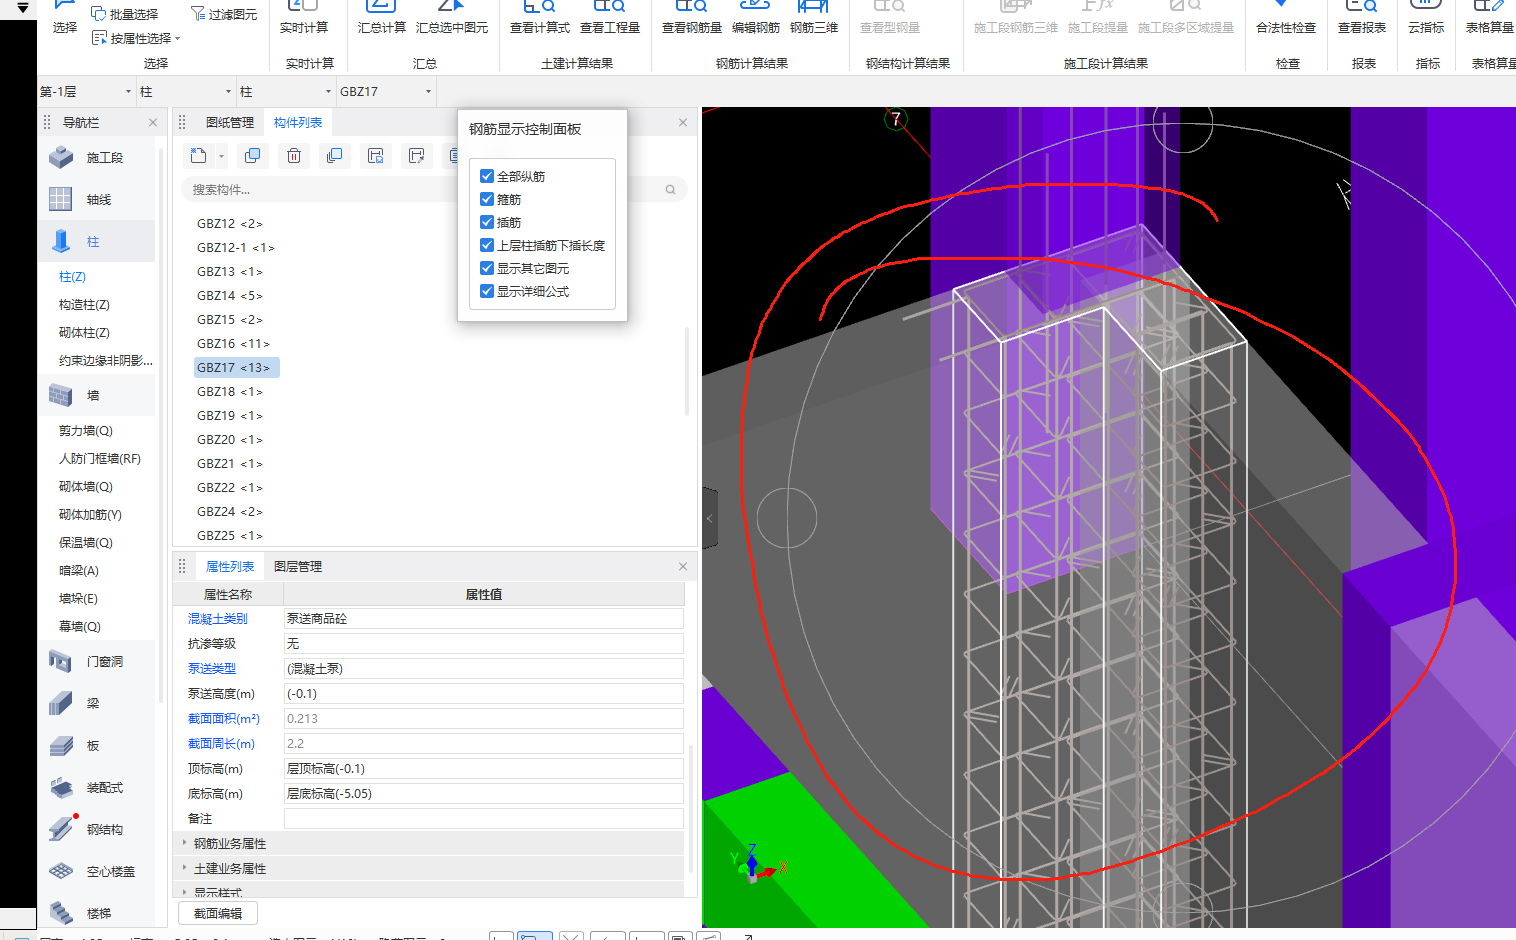Viewport: 1516px width, 940px height.
Task: Switch to 属性列表 tab
Action: tap(230, 566)
